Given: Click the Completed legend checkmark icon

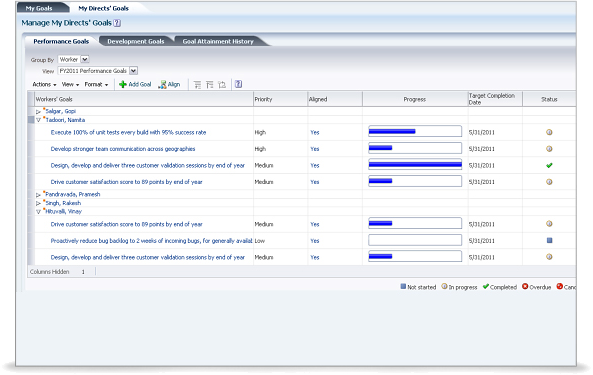Looking at the screenshot, I should point(486,287).
